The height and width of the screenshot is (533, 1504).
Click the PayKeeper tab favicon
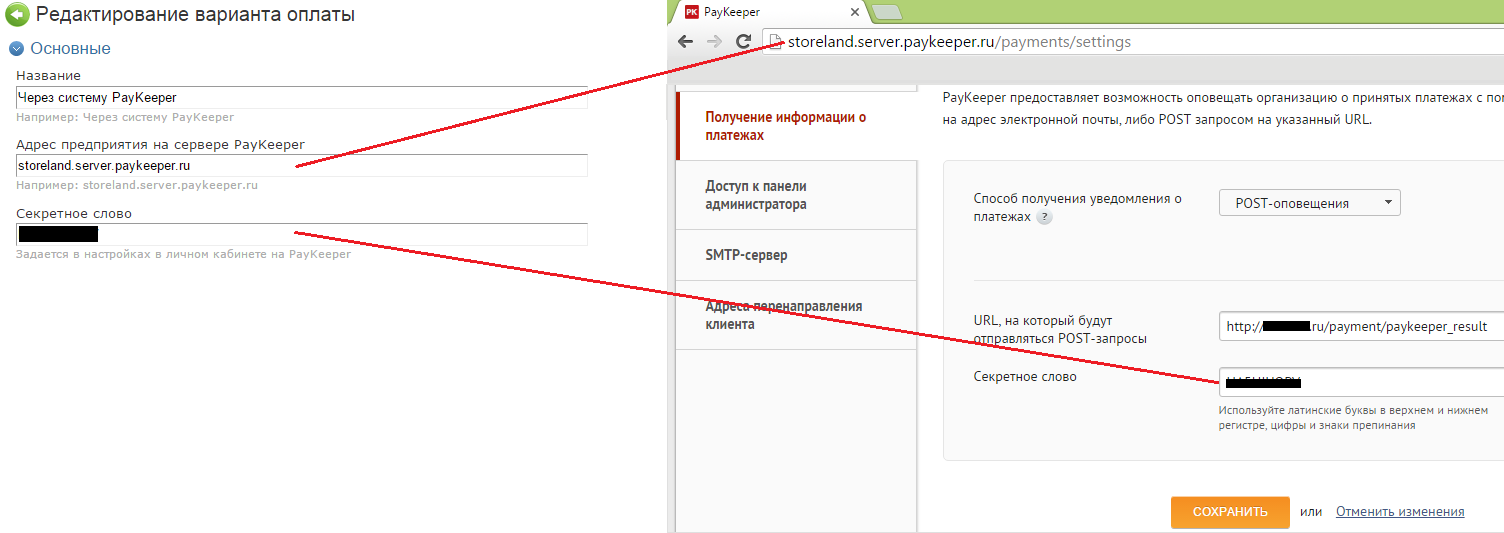tap(691, 12)
